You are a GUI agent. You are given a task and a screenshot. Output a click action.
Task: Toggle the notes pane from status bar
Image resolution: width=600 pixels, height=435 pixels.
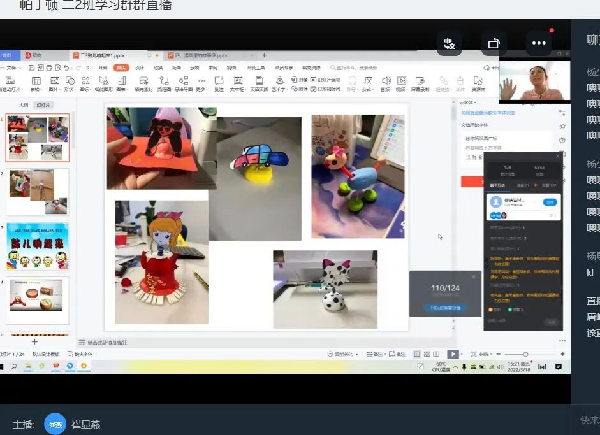tap(375, 354)
